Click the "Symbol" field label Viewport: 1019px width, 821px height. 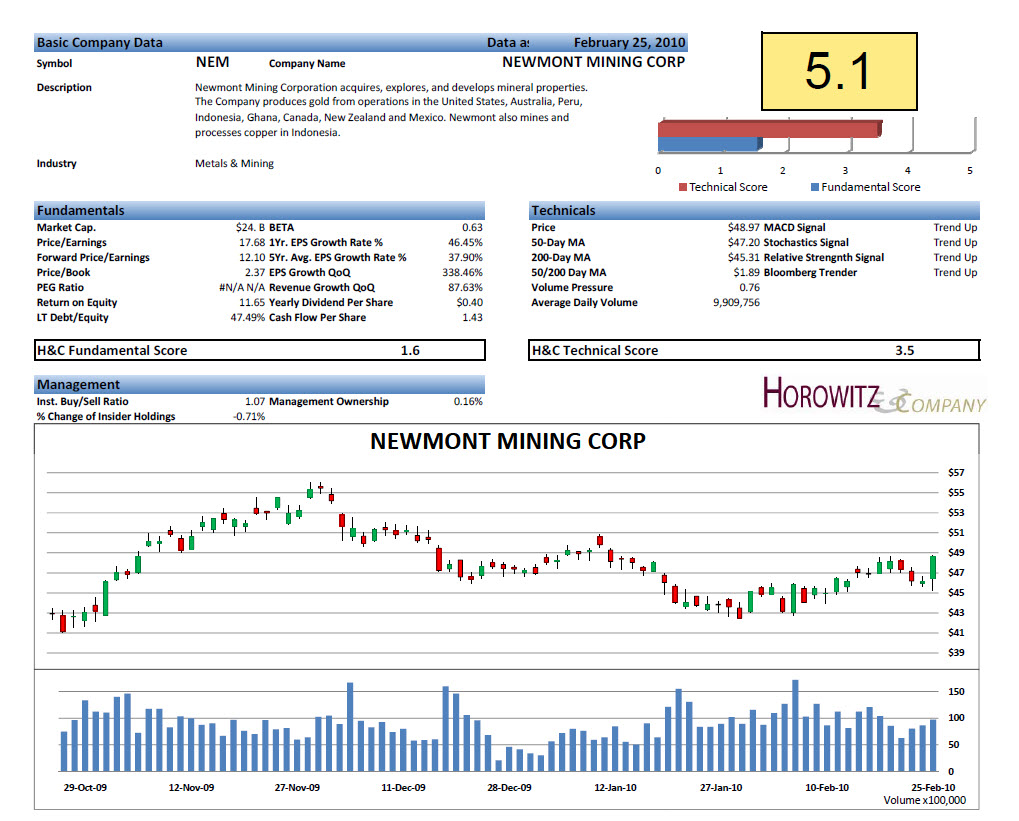click(54, 64)
